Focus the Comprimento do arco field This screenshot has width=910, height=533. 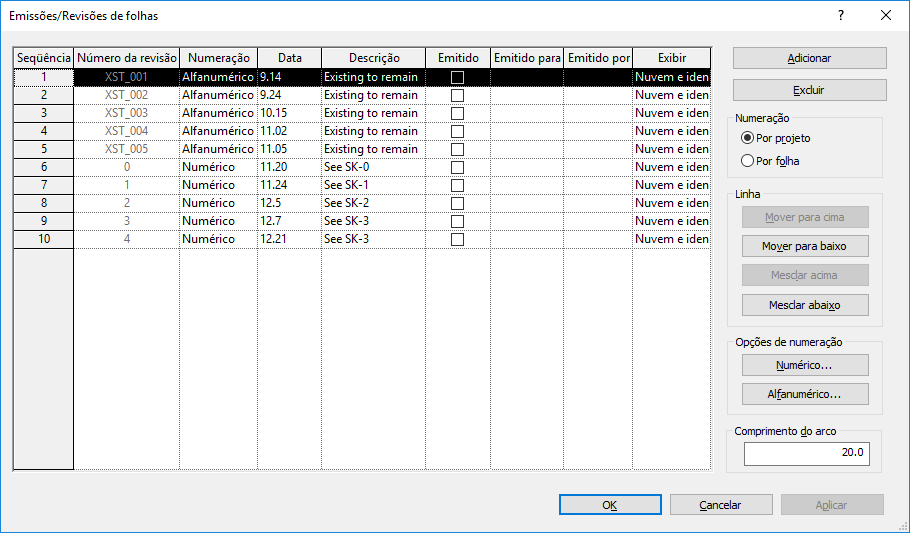point(807,453)
